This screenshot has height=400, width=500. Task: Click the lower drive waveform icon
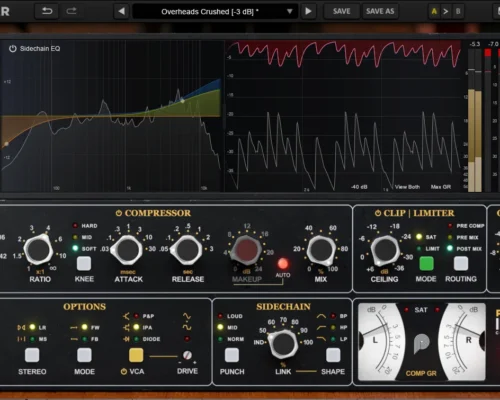coord(187,327)
